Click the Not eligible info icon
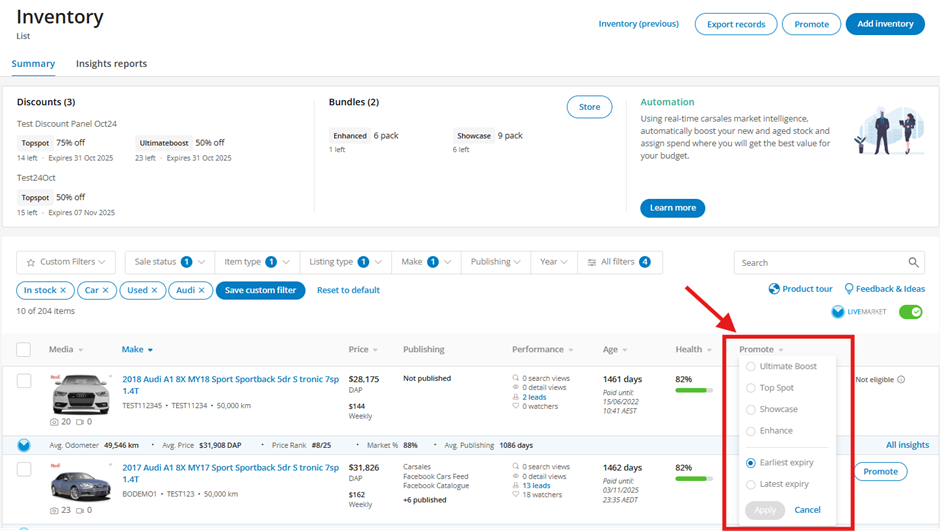The width and height of the screenshot is (940, 531). [901, 380]
